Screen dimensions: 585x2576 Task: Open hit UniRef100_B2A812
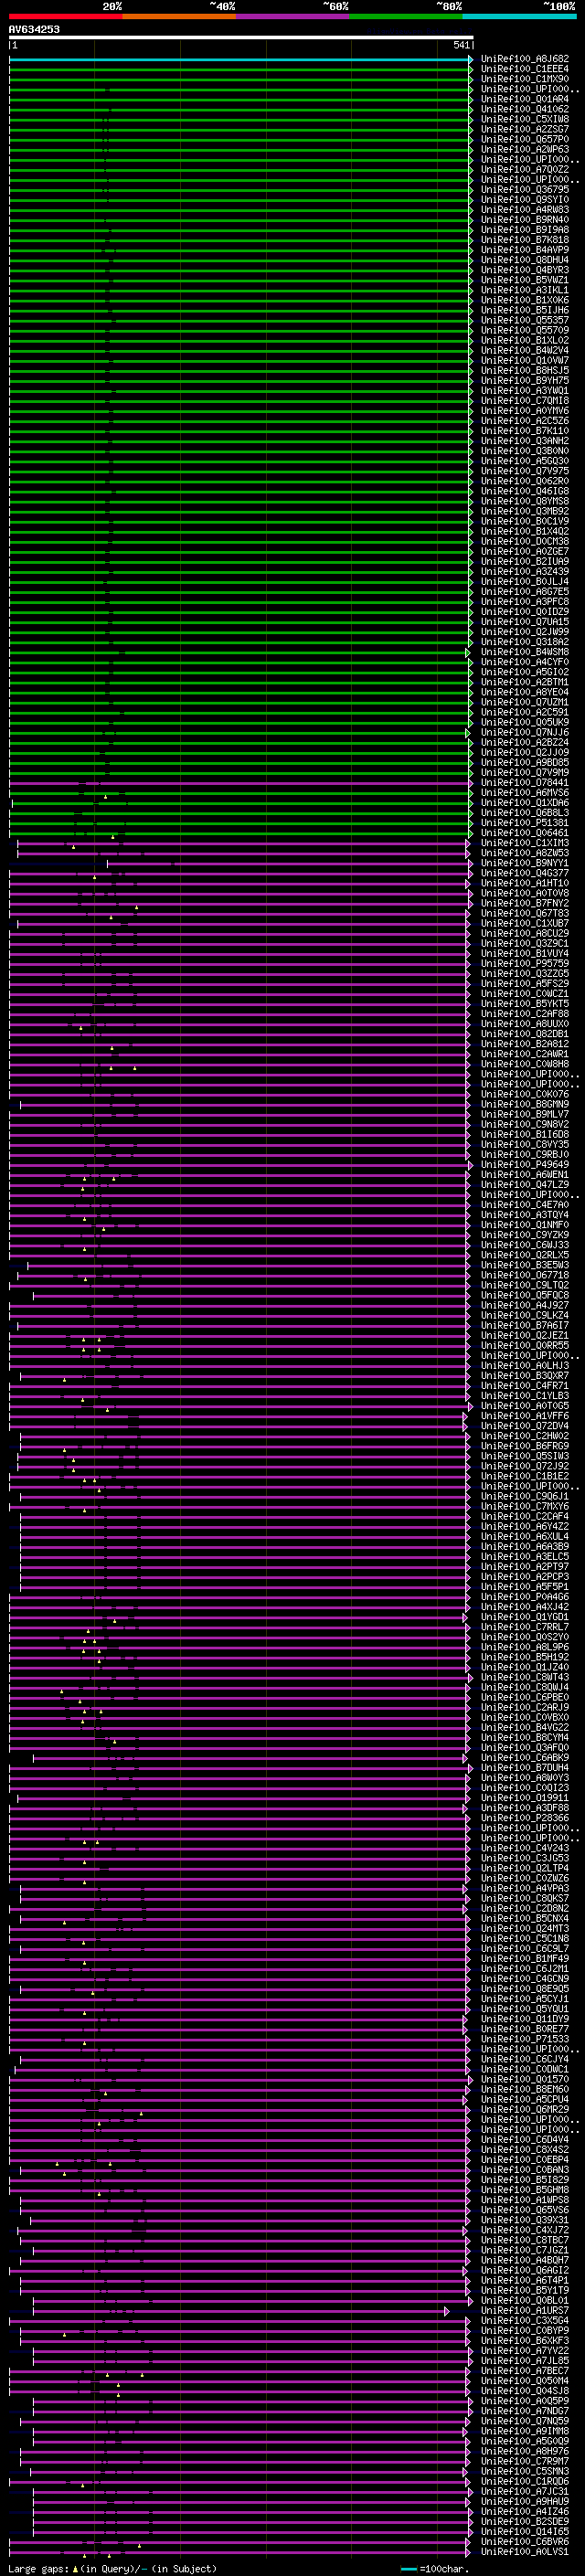[525, 1043]
